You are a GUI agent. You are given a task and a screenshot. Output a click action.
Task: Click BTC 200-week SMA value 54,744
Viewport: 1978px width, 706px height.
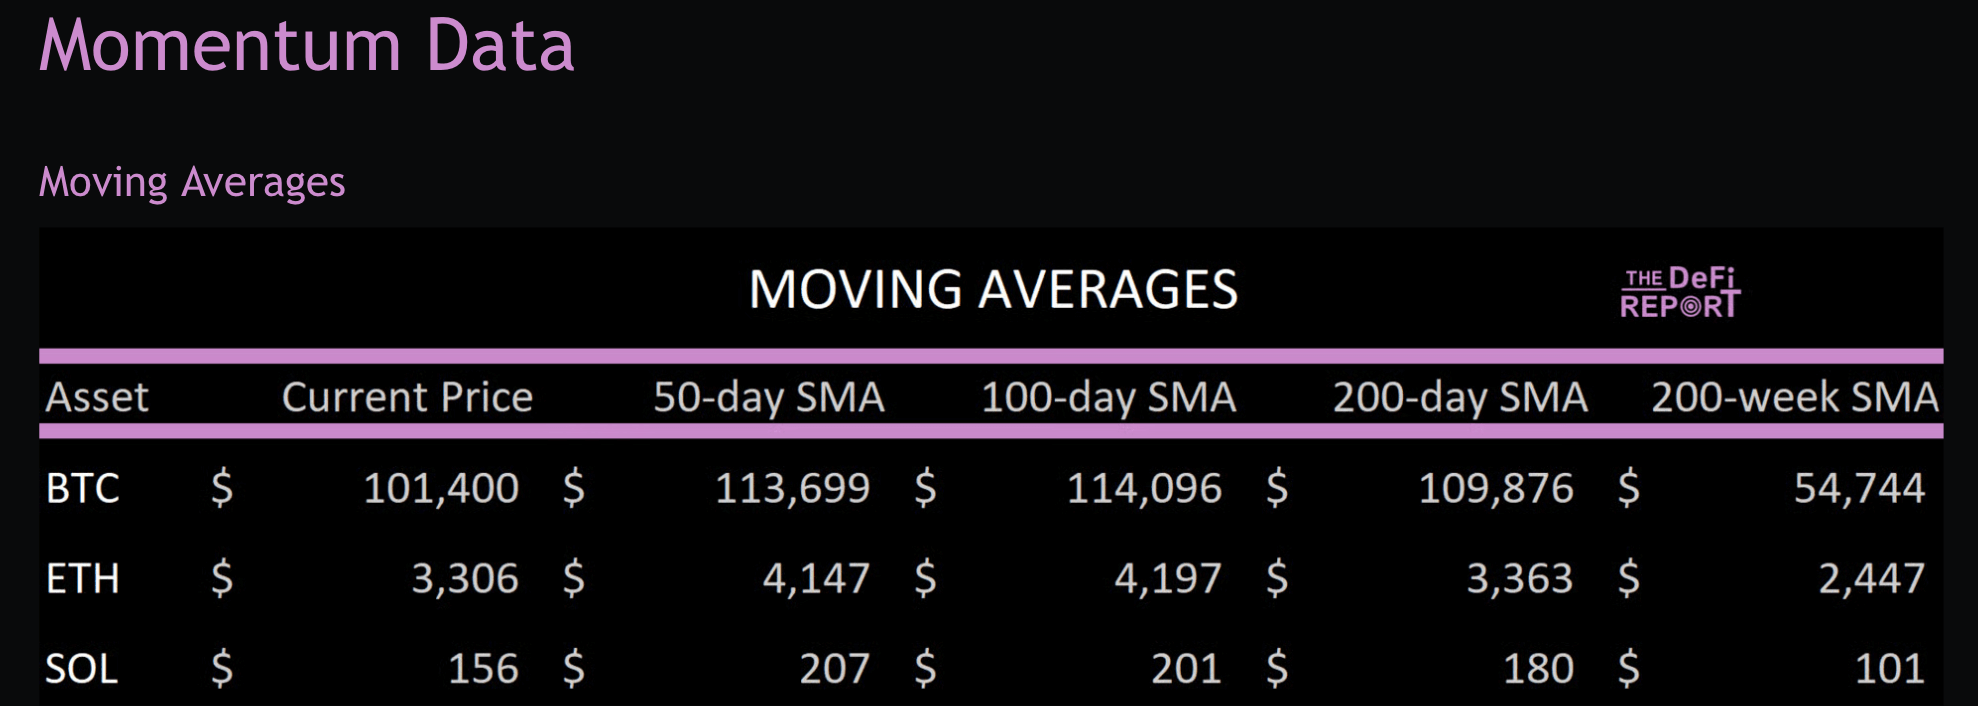point(1858,488)
